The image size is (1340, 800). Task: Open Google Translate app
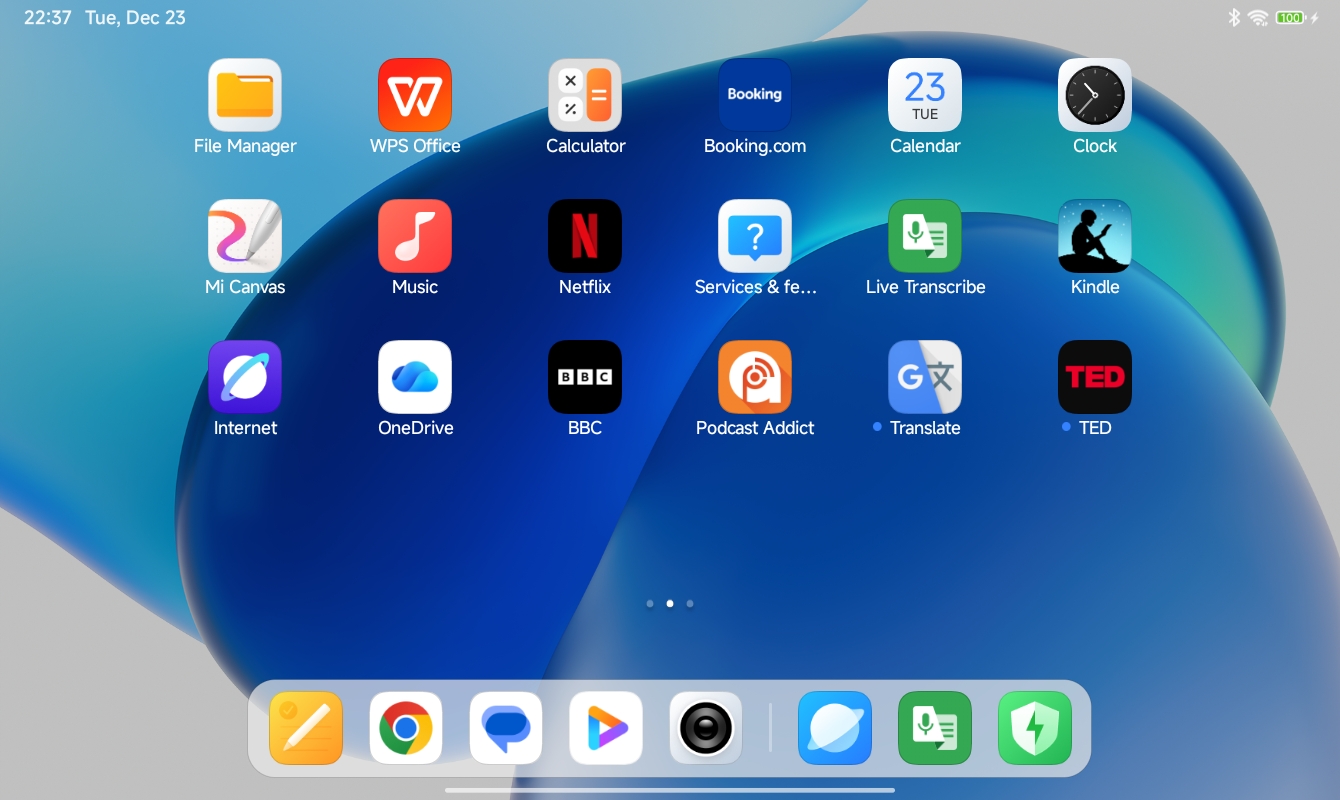point(925,377)
